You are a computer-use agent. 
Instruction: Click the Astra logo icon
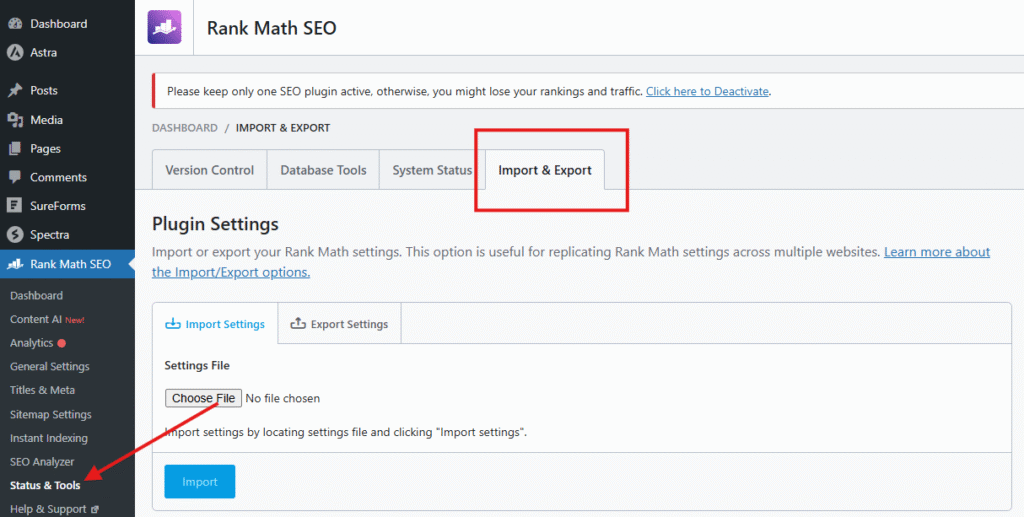(14, 53)
